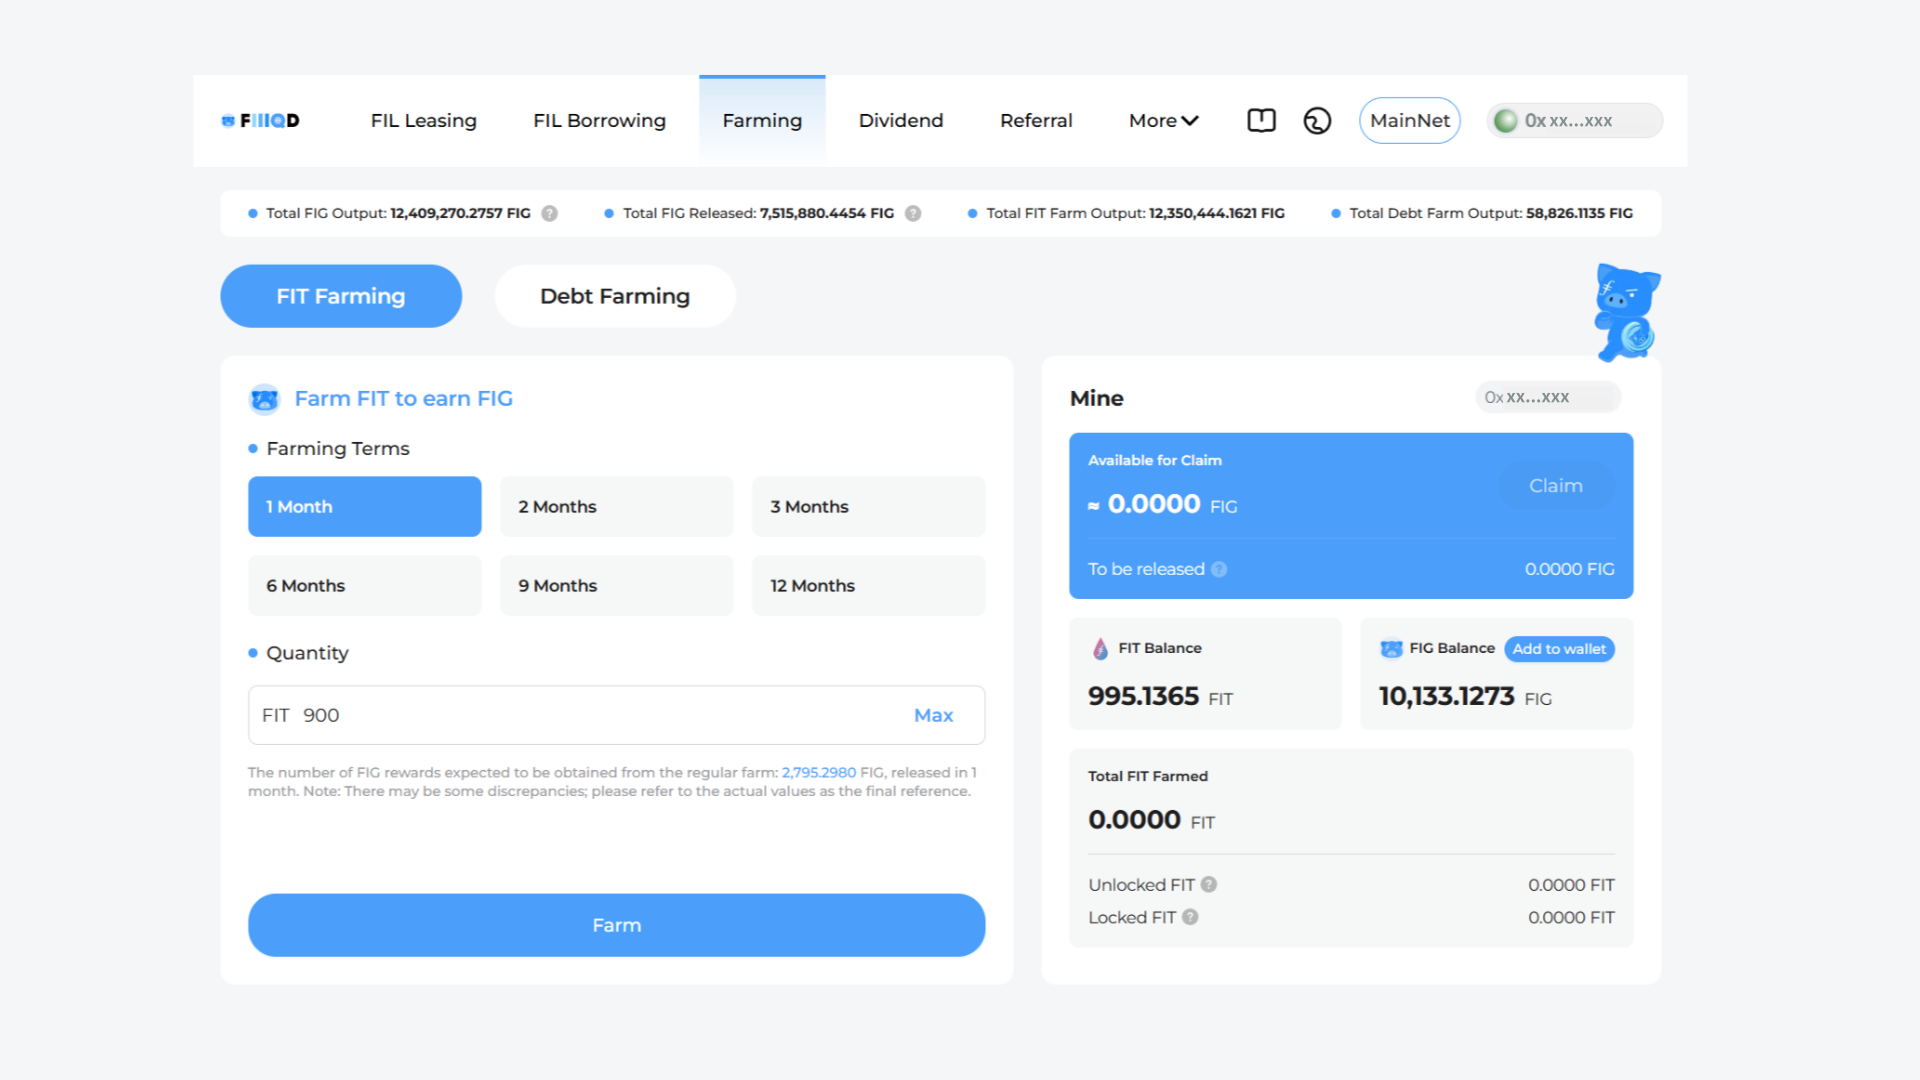Click the circular history icon in header
The height and width of the screenshot is (1080, 1920).
click(x=1317, y=121)
